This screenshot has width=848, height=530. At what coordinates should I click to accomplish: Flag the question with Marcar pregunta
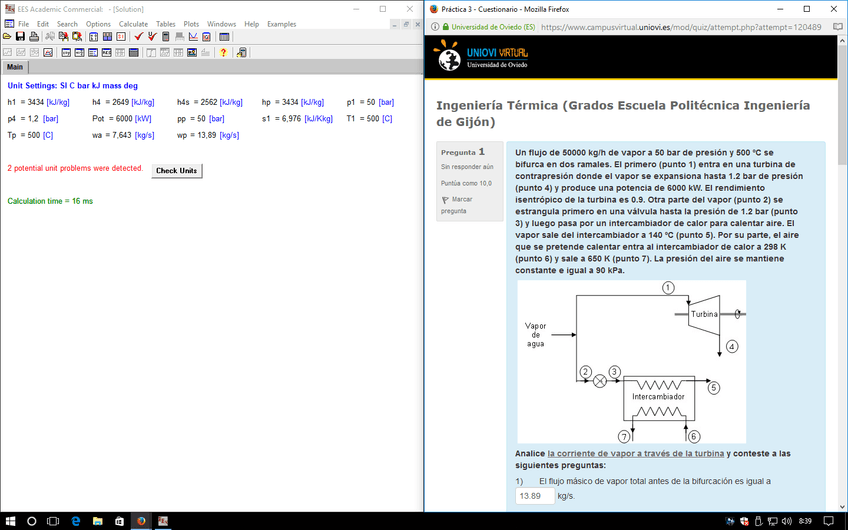456,205
